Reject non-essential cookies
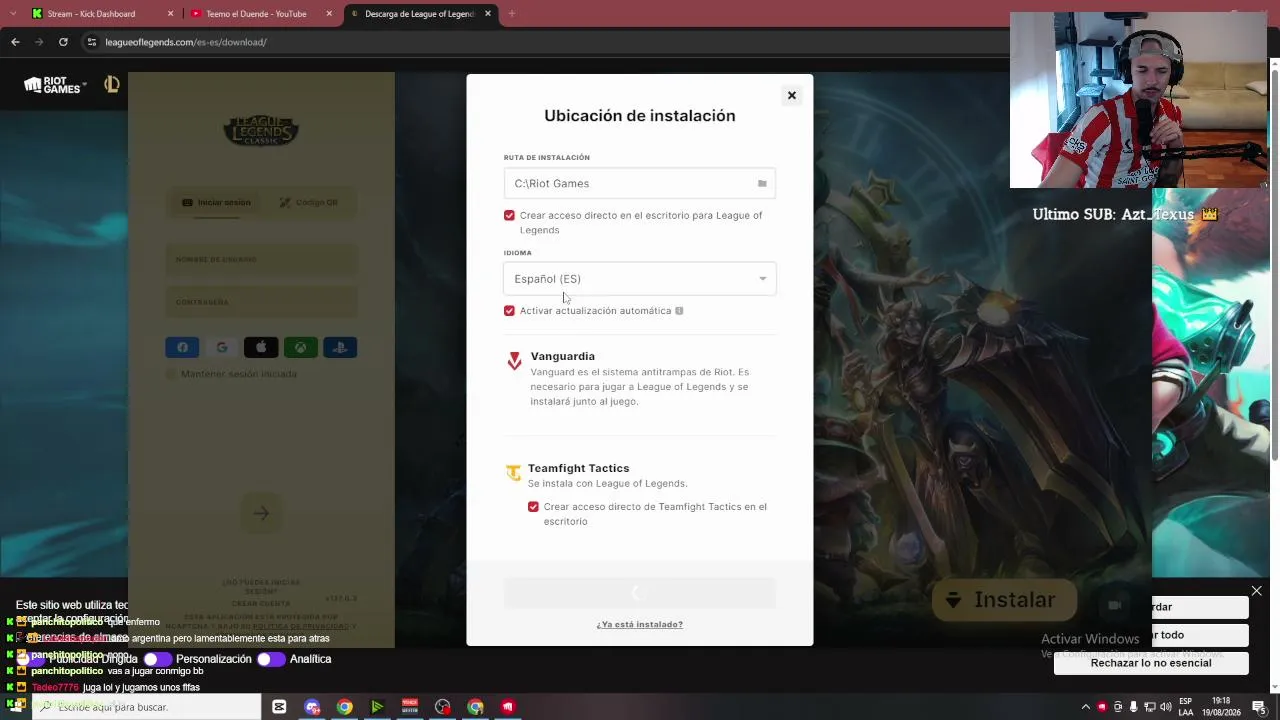This screenshot has width=1280, height=720. (x=1151, y=663)
